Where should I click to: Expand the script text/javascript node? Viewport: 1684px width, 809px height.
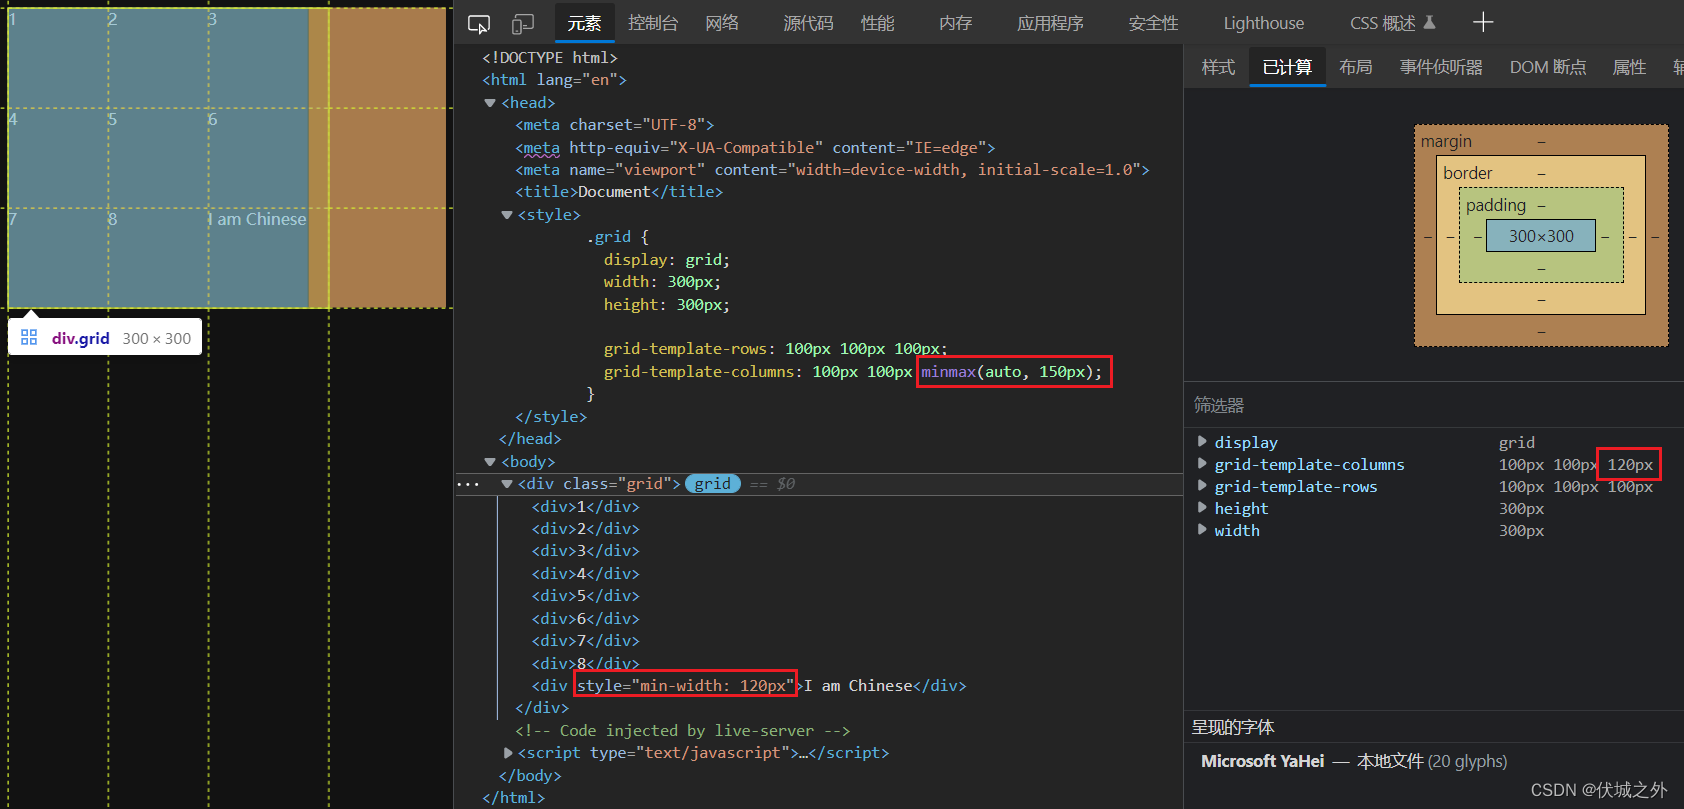pyautogui.click(x=508, y=753)
